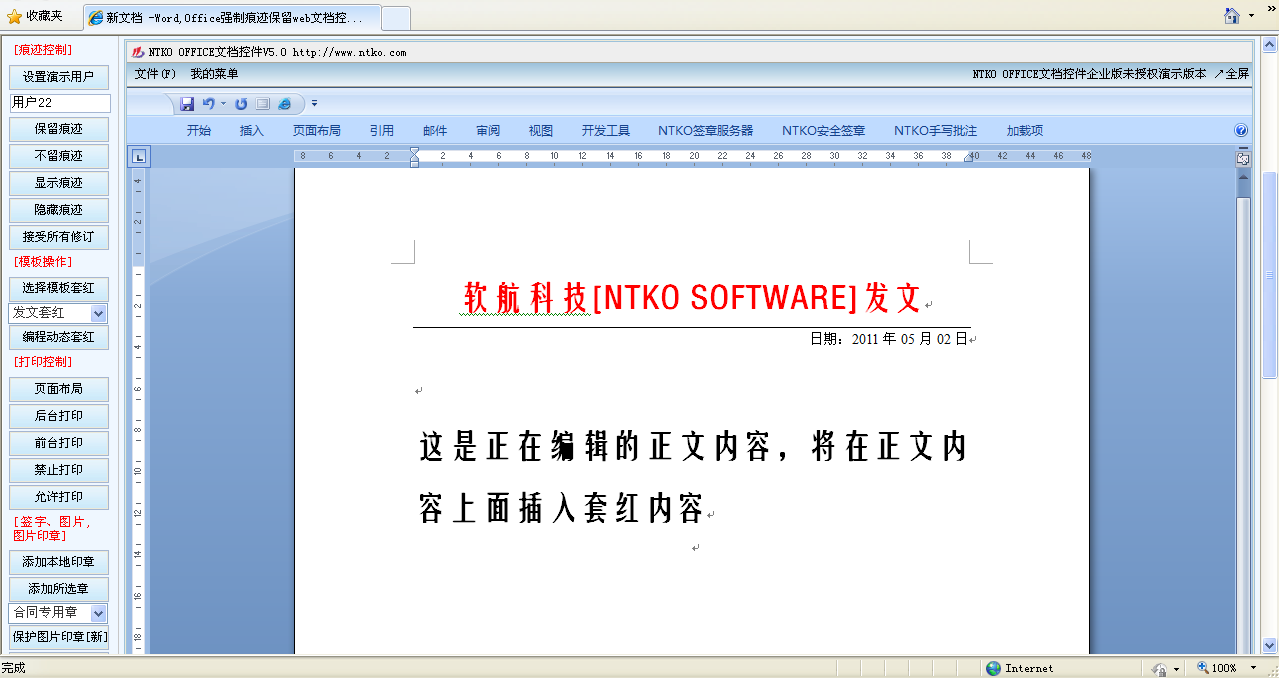
Task: Click the left indent marker on ruler
Action: click(x=414, y=156)
